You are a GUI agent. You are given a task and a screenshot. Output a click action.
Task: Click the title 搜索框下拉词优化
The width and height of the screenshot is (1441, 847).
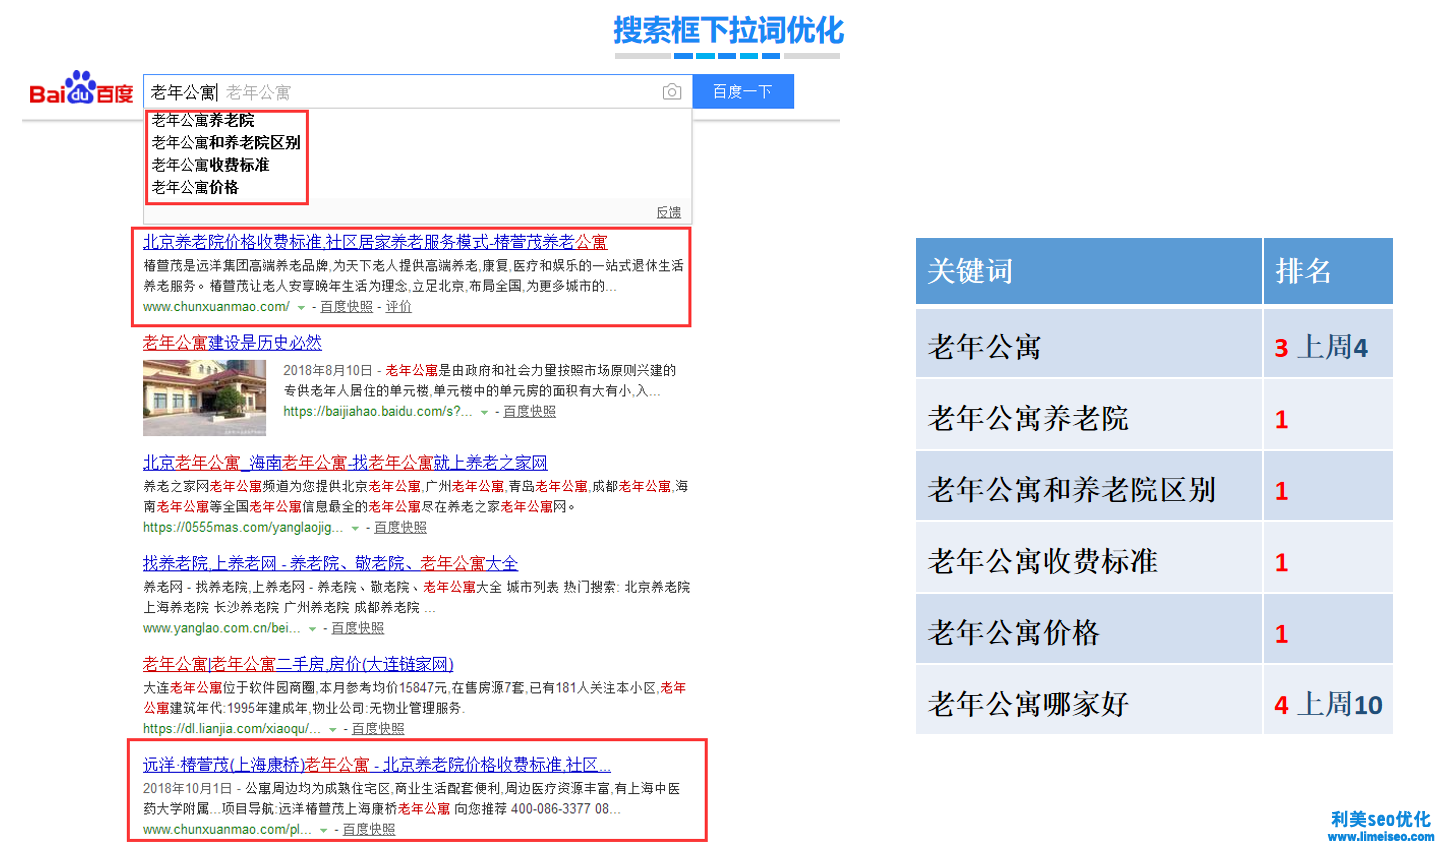[728, 31]
